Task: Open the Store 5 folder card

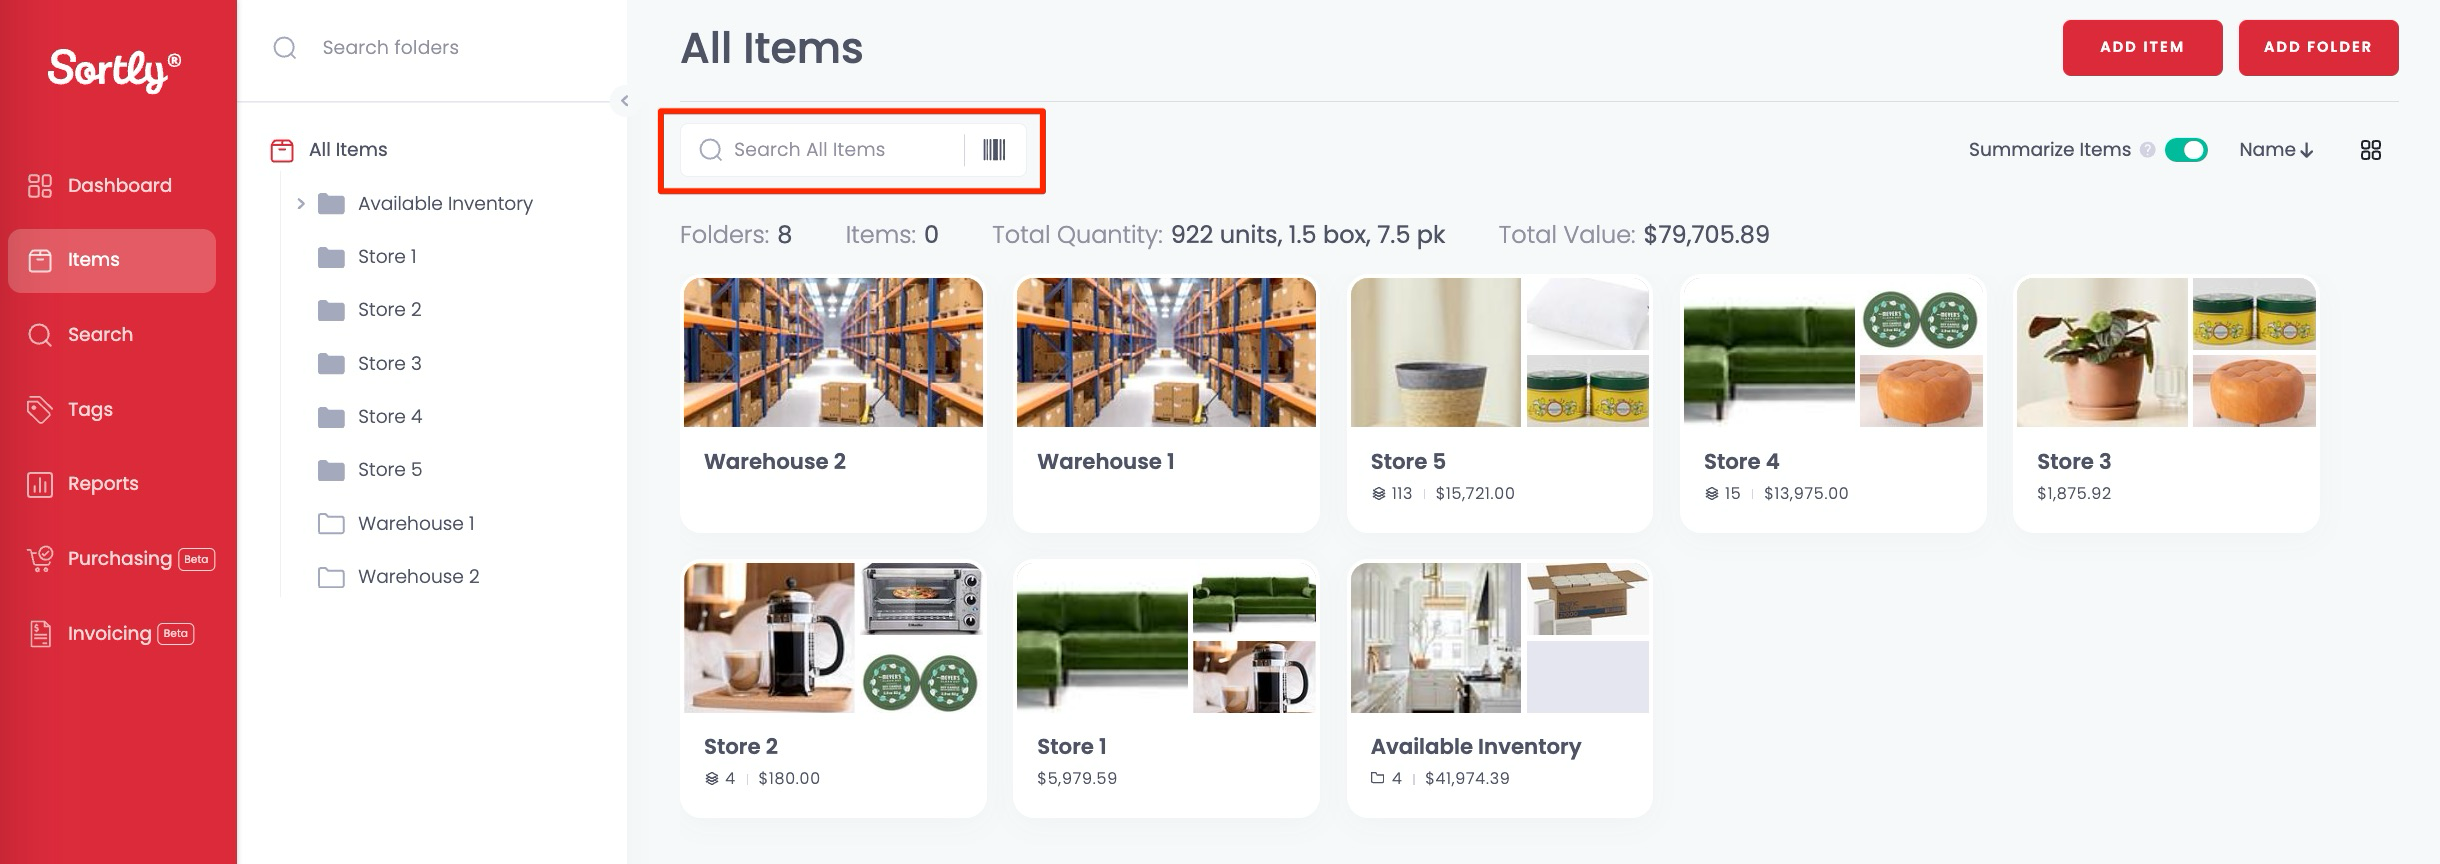Action: coord(1498,402)
